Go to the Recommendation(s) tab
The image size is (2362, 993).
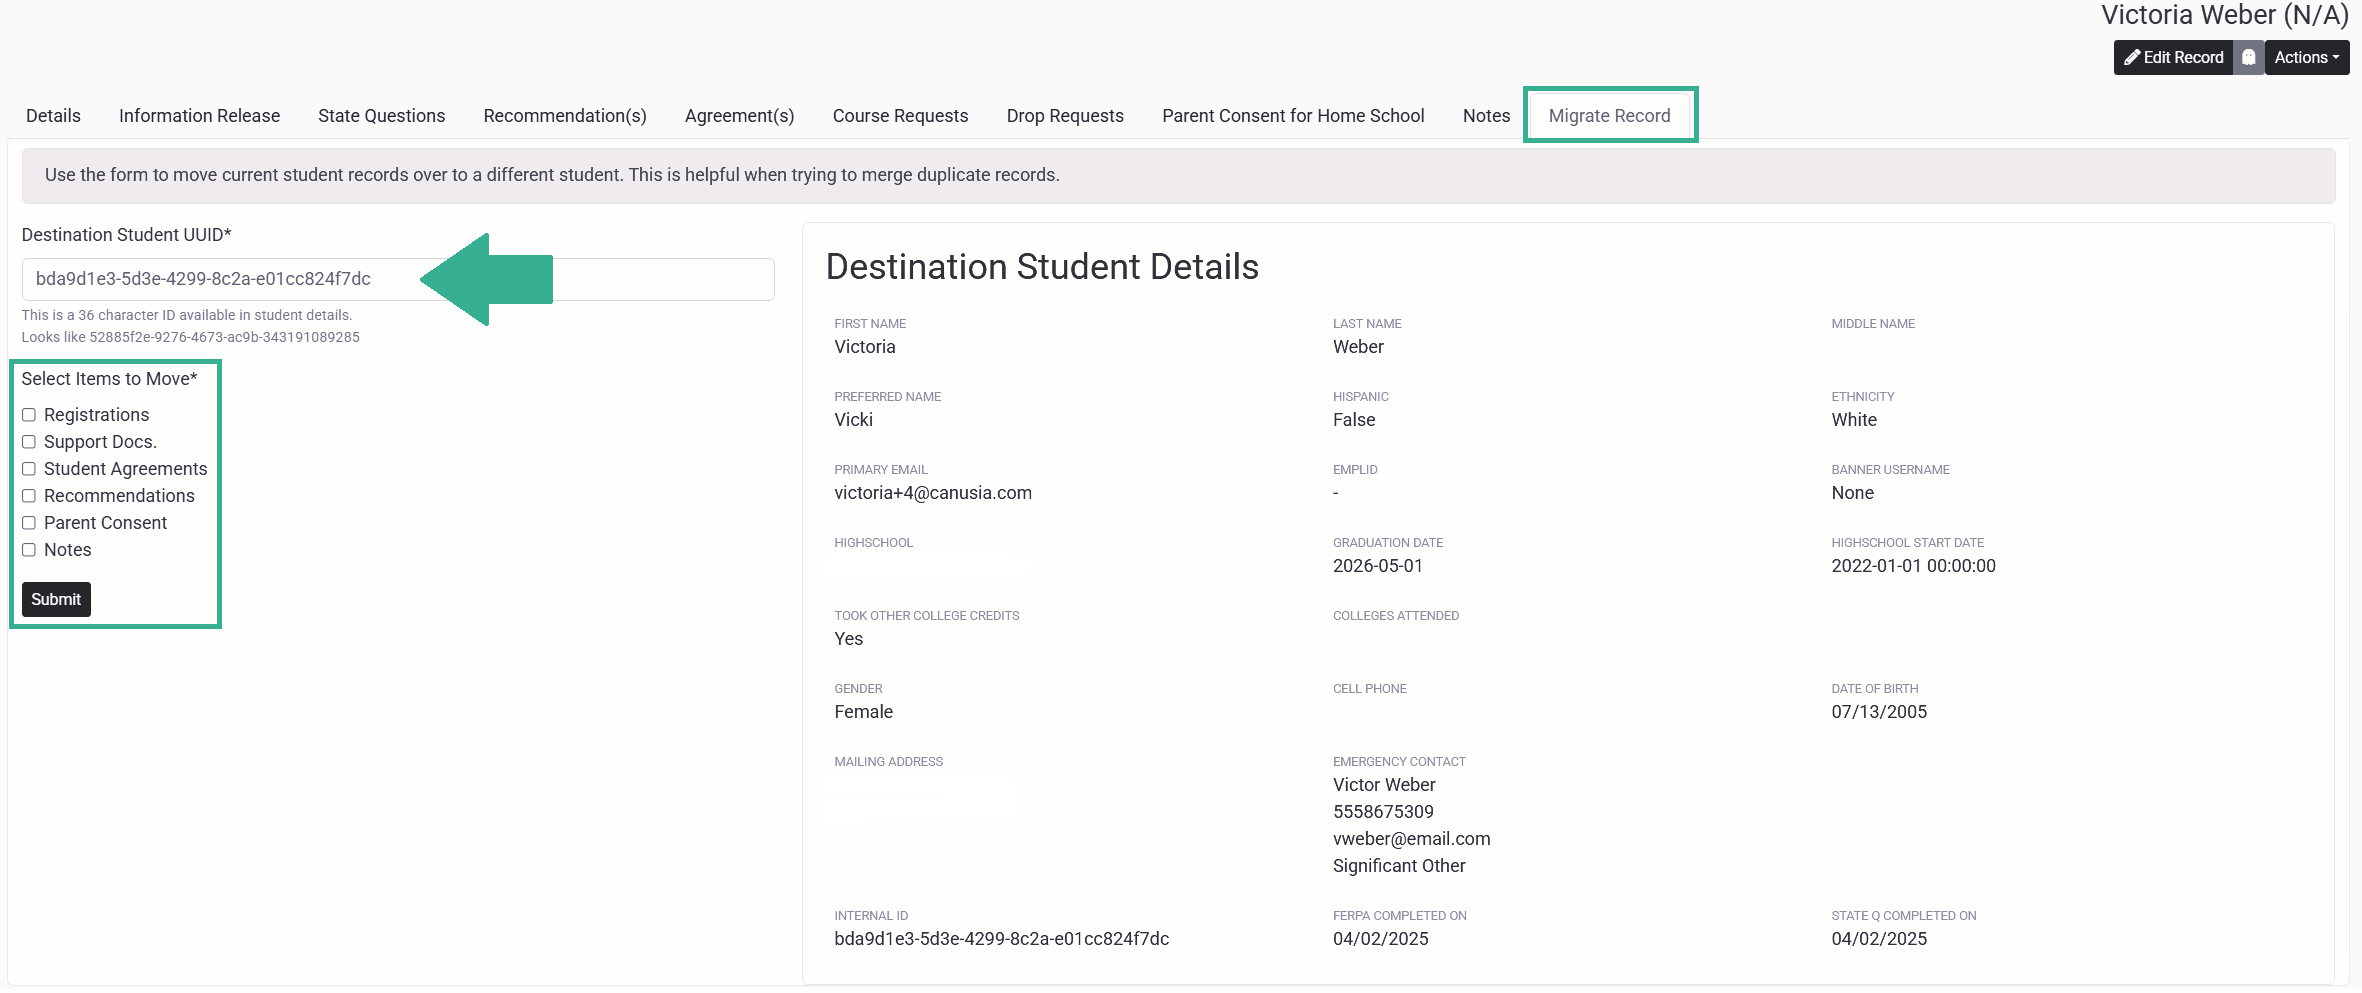(565, 116)
